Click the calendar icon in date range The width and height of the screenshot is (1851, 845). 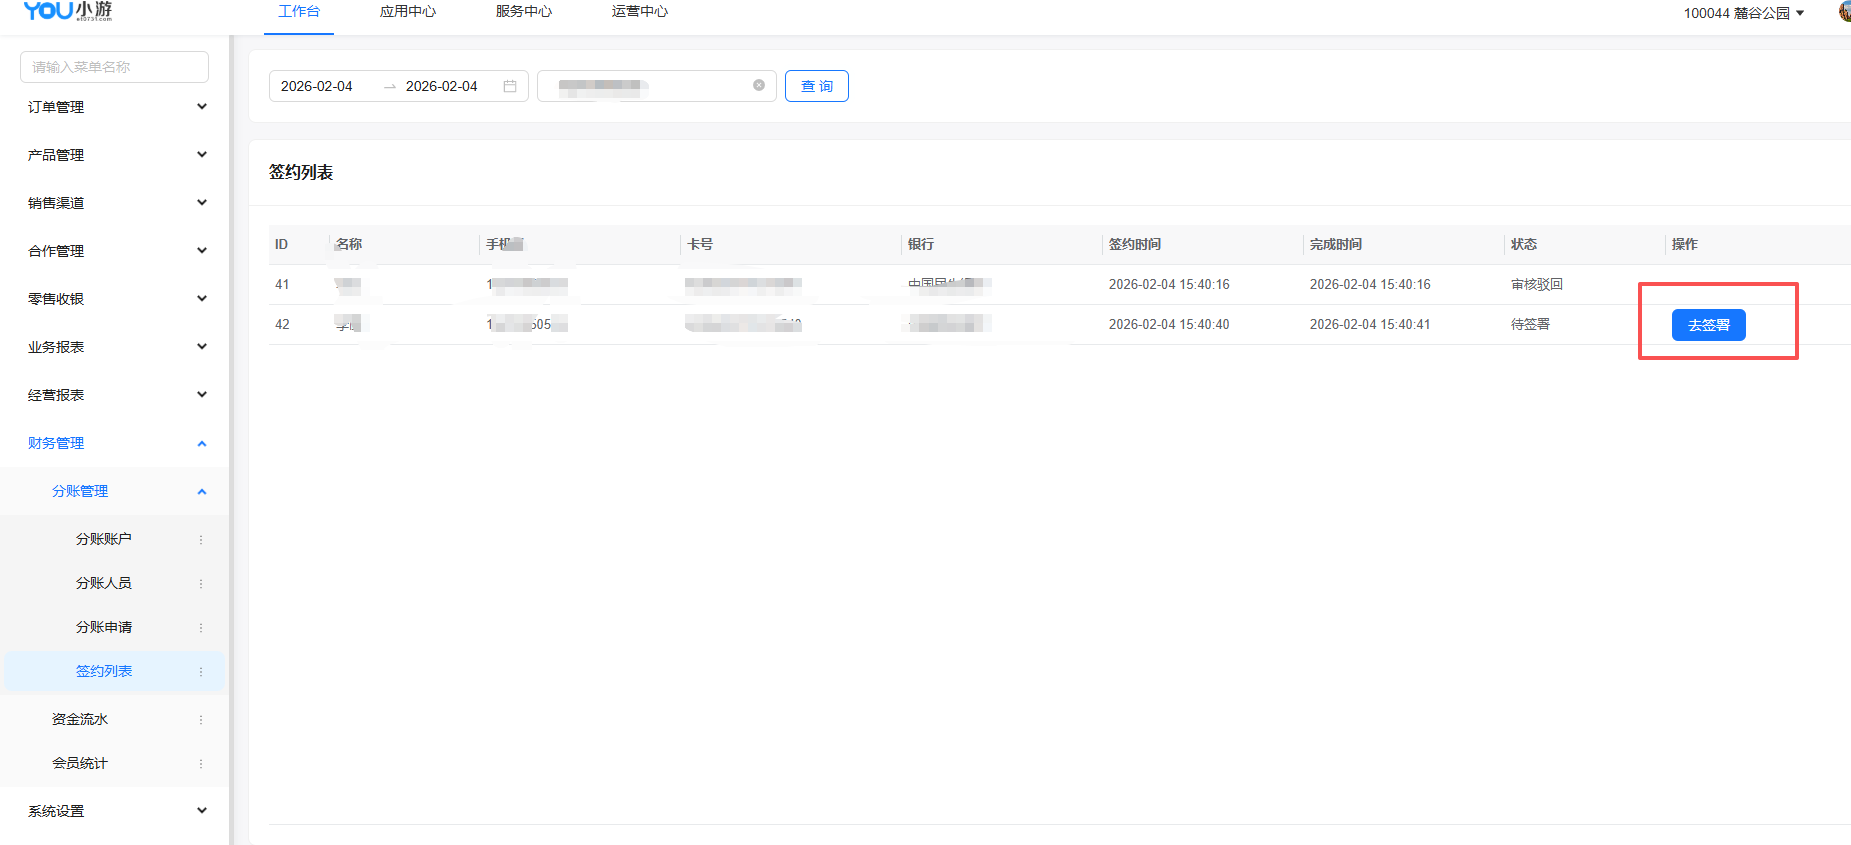point(510,86)
